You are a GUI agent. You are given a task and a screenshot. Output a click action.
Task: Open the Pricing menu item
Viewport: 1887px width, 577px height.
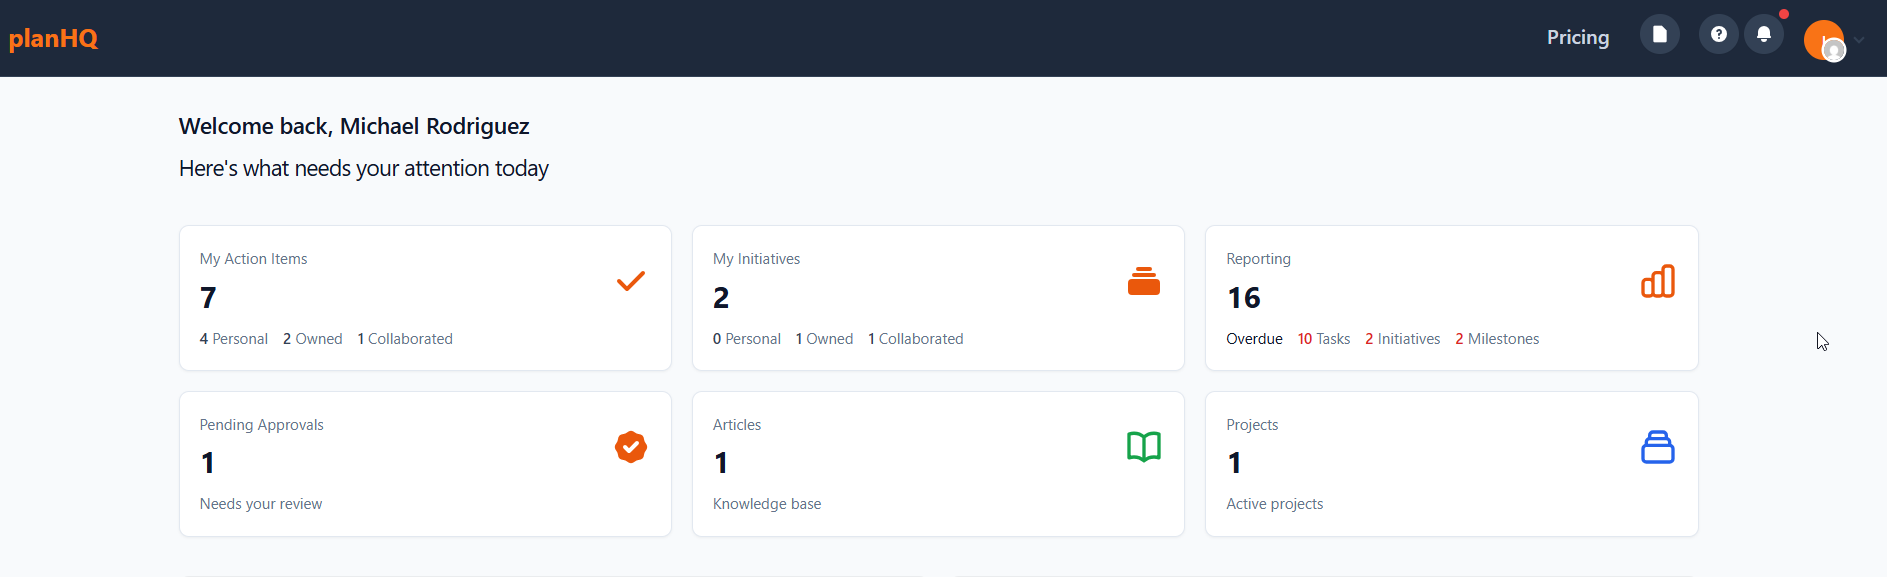[x=1577, y=38]
